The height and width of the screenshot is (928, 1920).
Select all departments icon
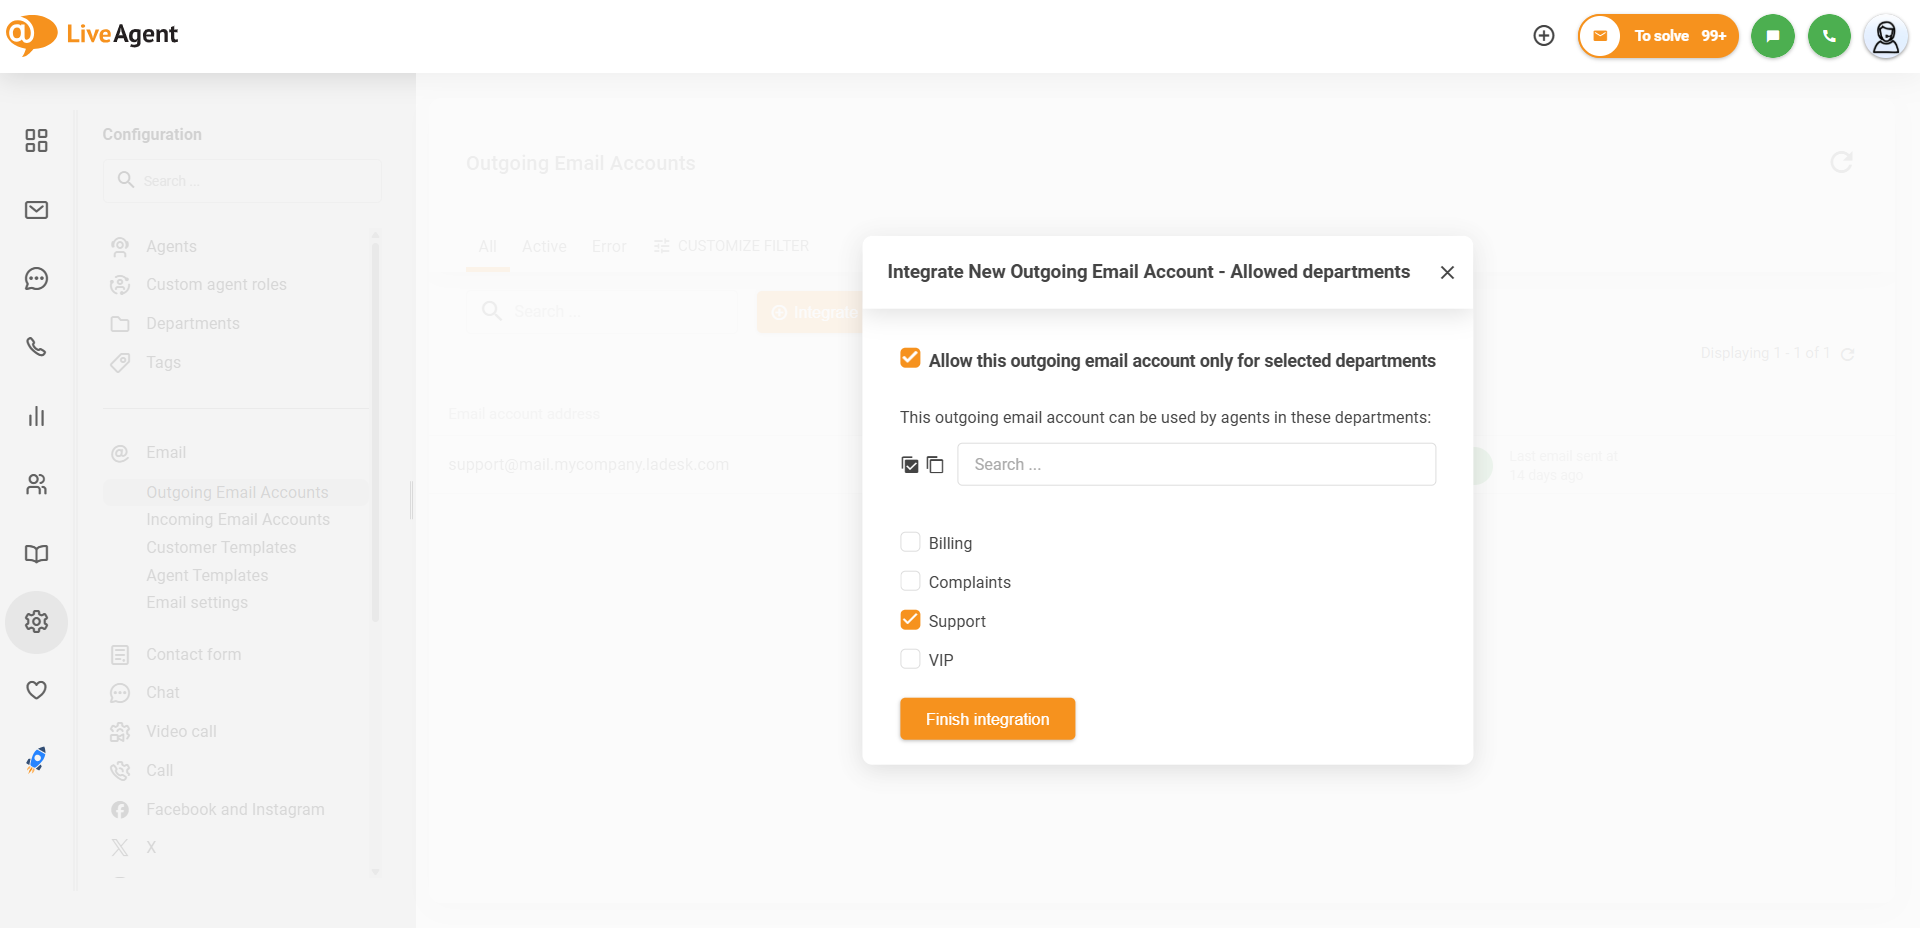910,465
